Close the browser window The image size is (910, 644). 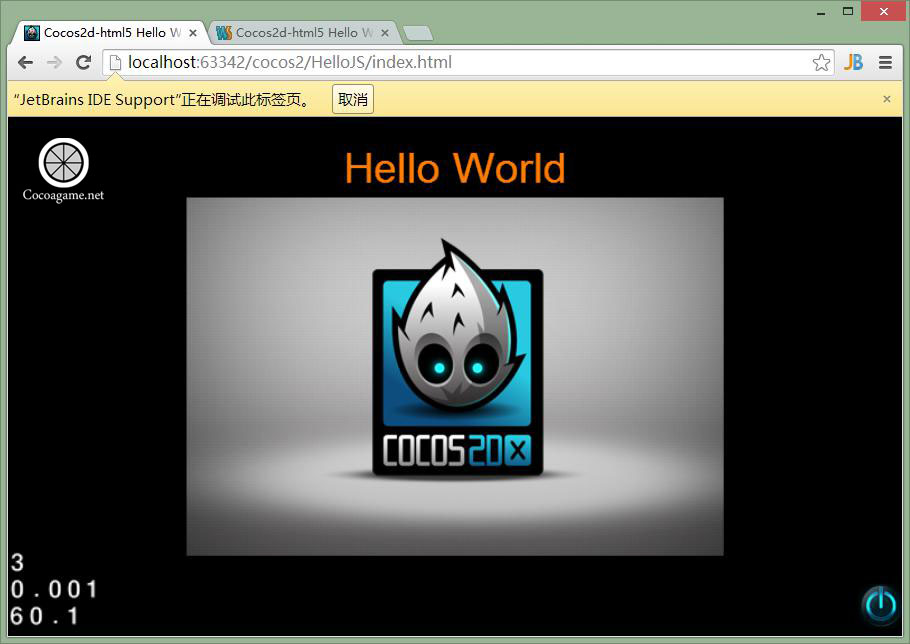(883, 12)
